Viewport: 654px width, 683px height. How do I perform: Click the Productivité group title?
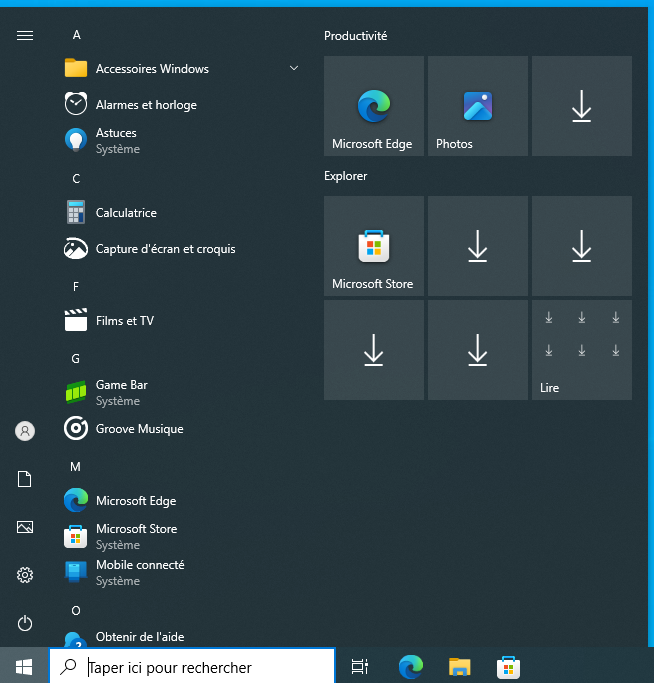click(x=356, y=36)
